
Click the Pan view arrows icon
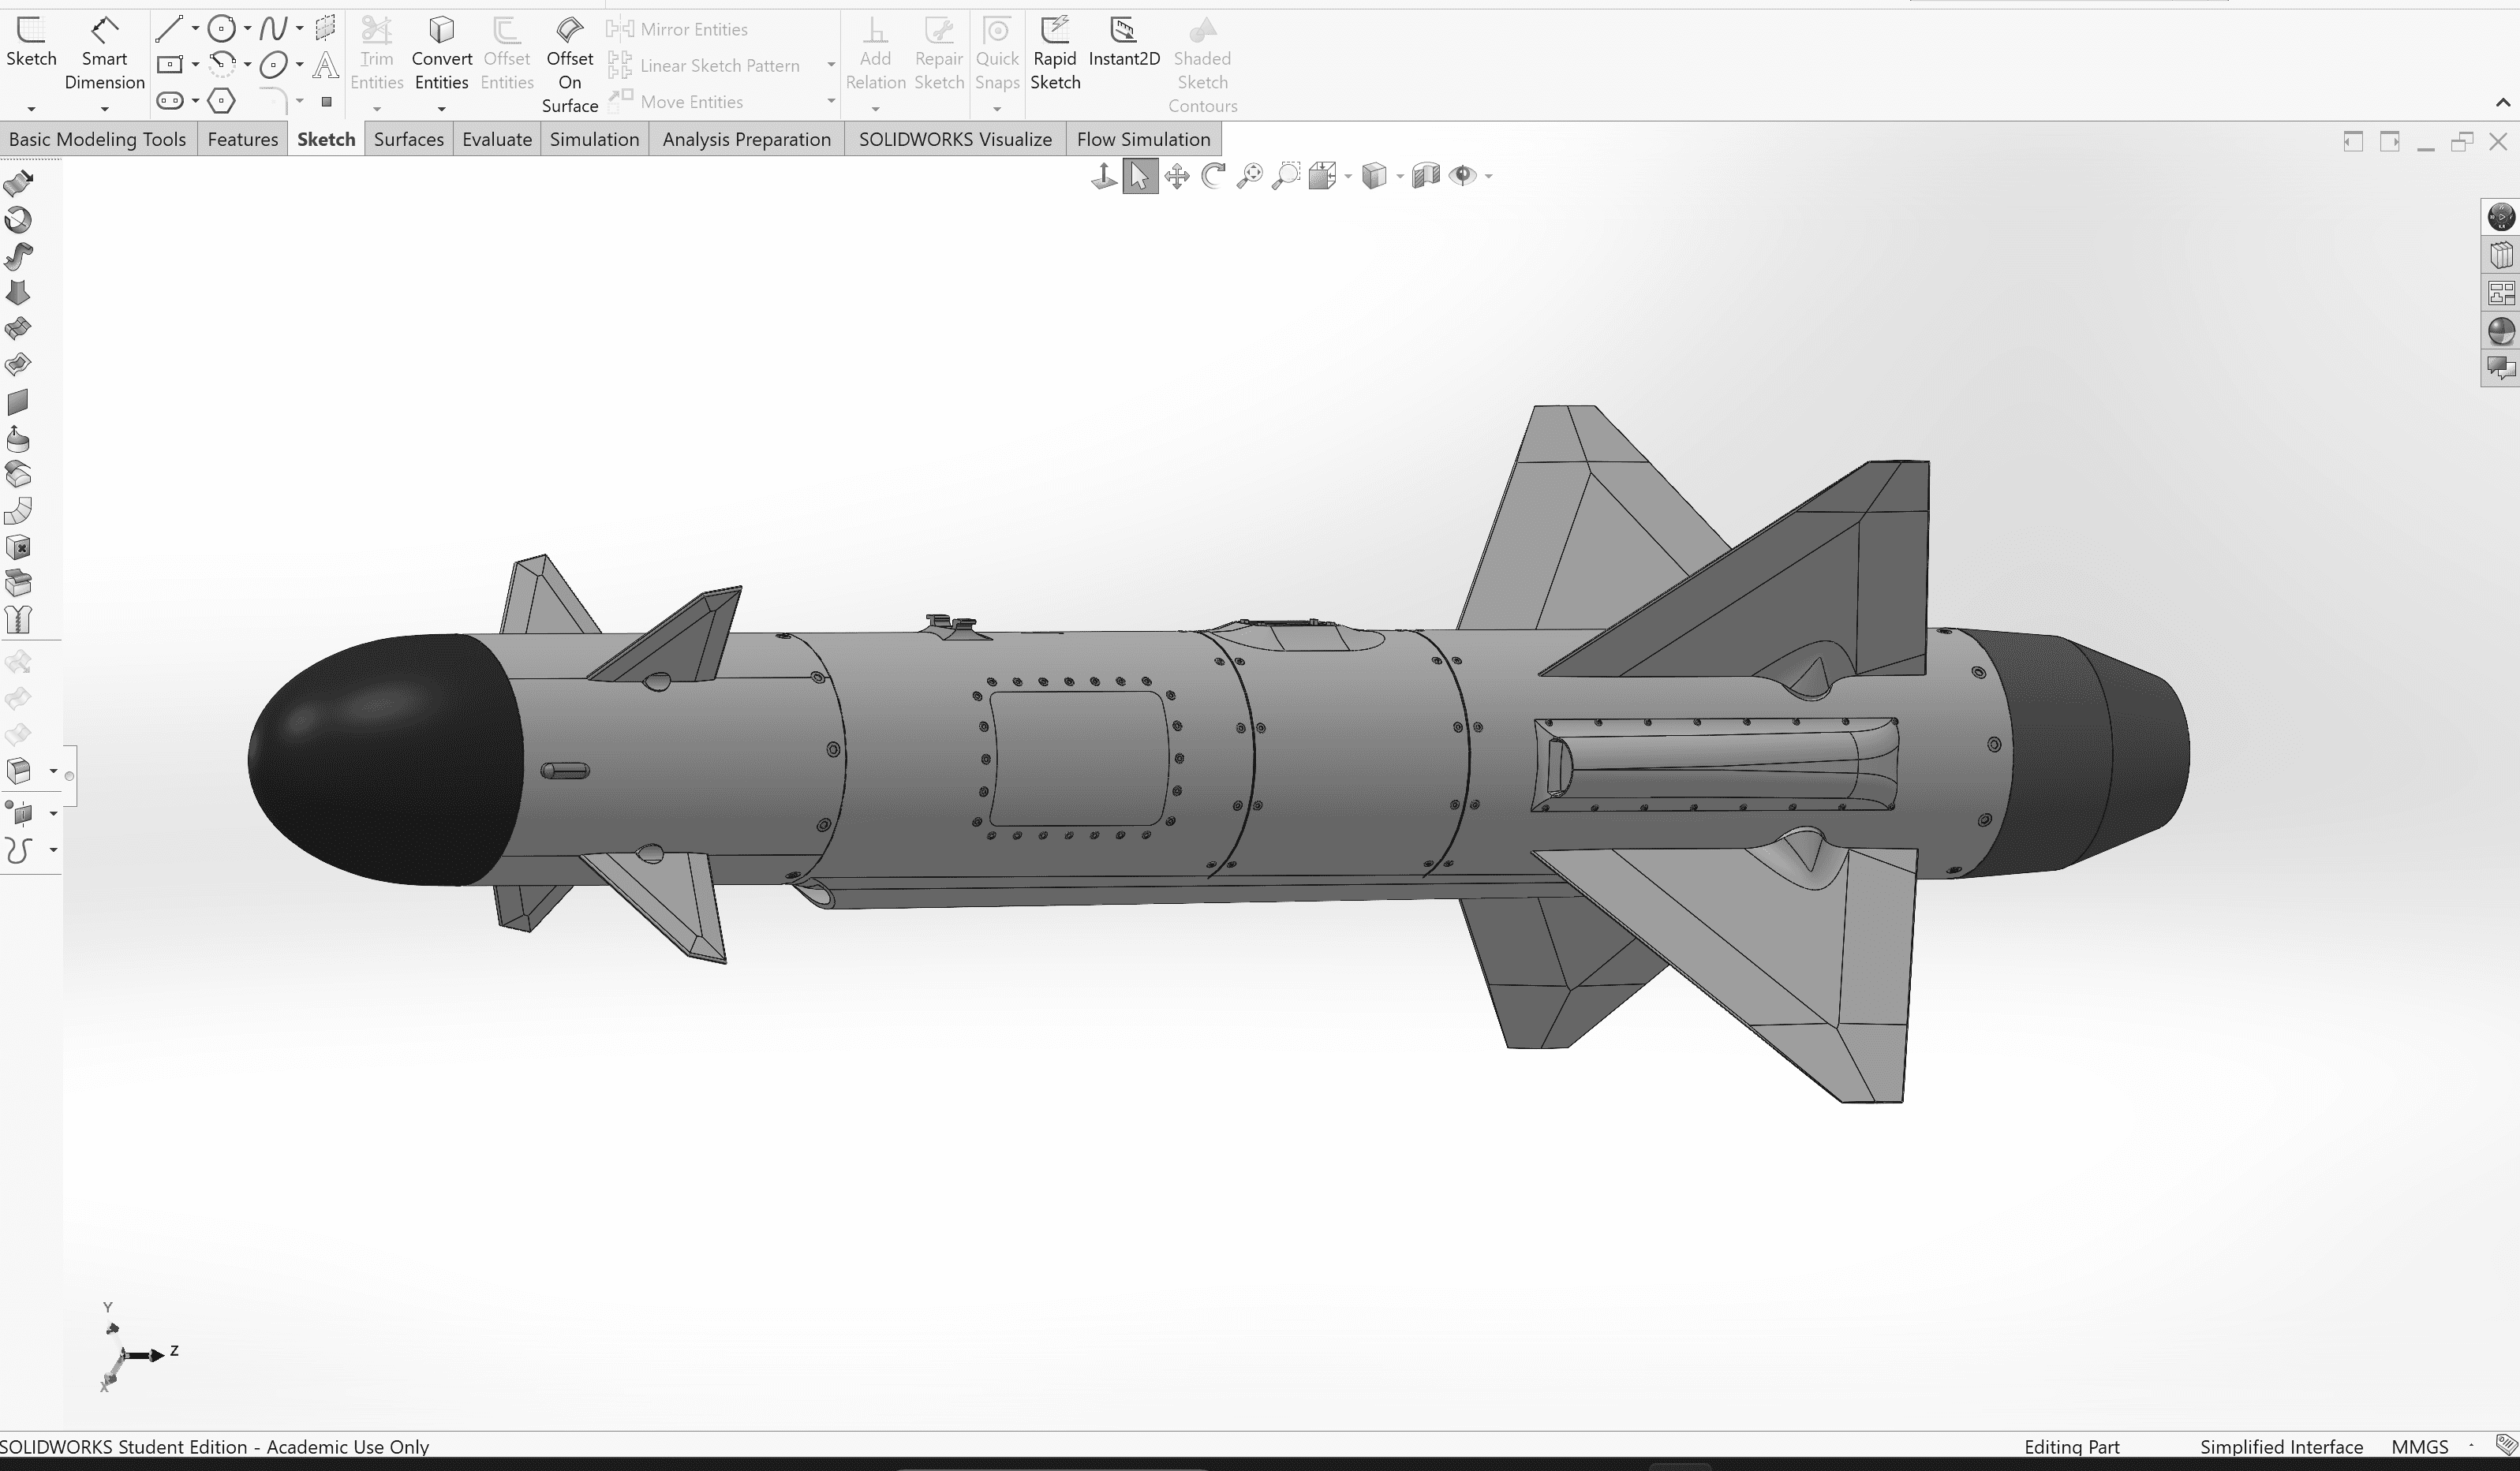point(1177,176)
